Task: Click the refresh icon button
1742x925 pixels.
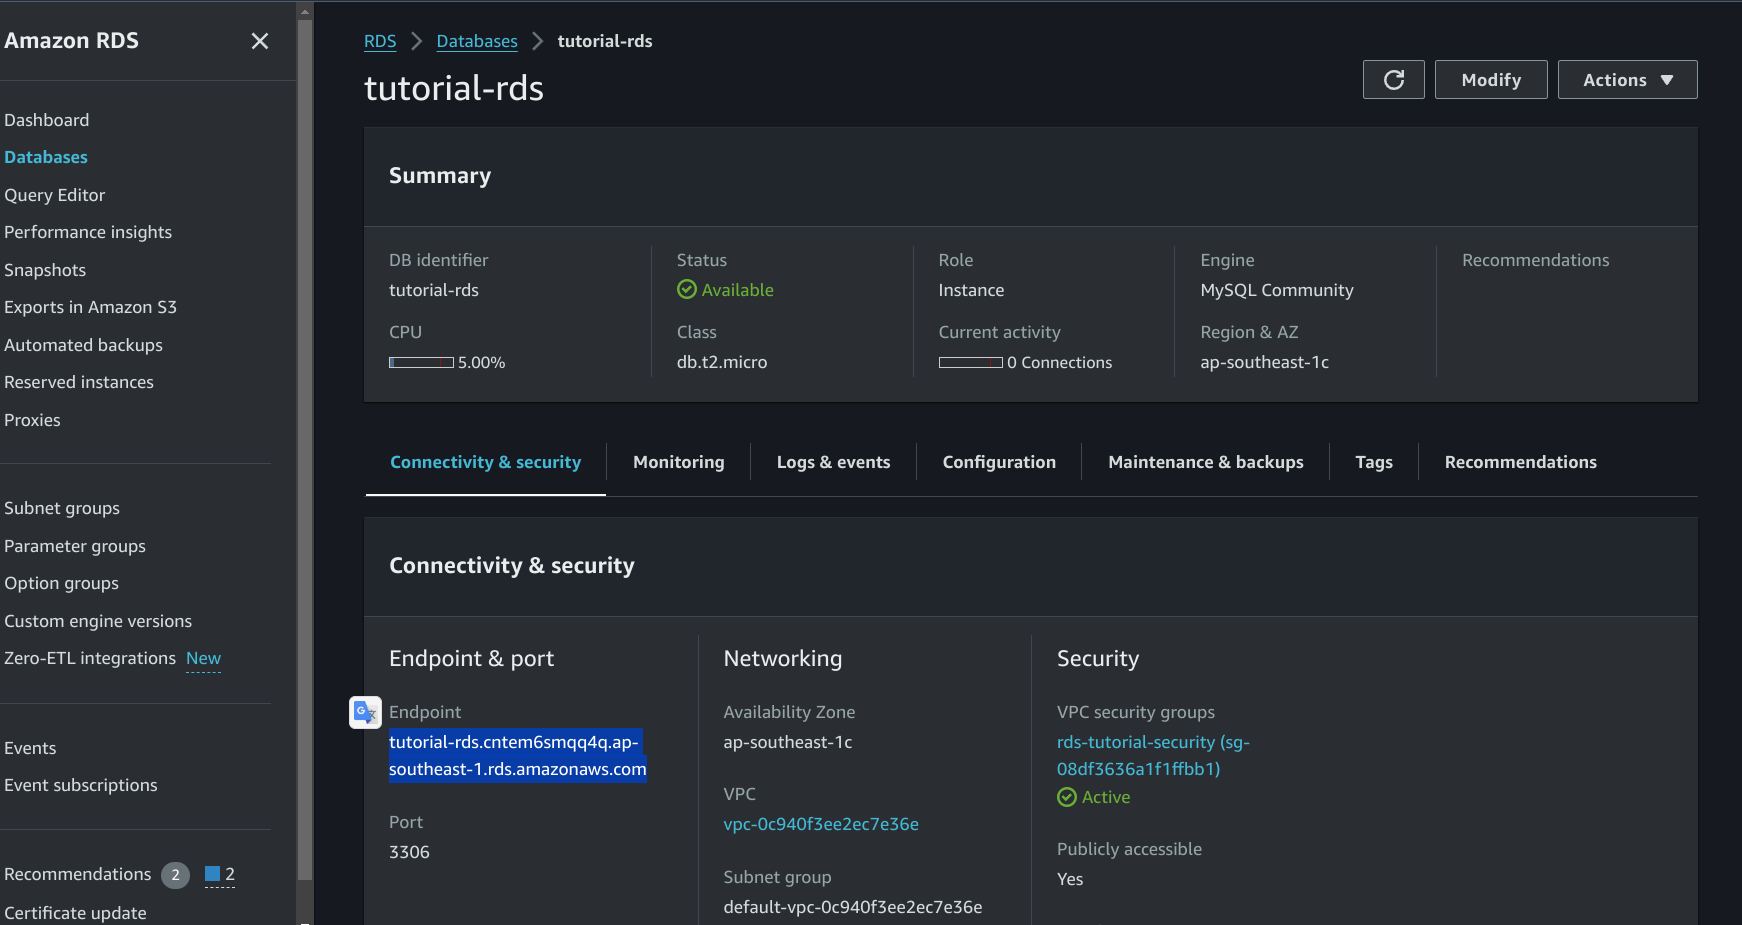Action: click(1393, 80)
